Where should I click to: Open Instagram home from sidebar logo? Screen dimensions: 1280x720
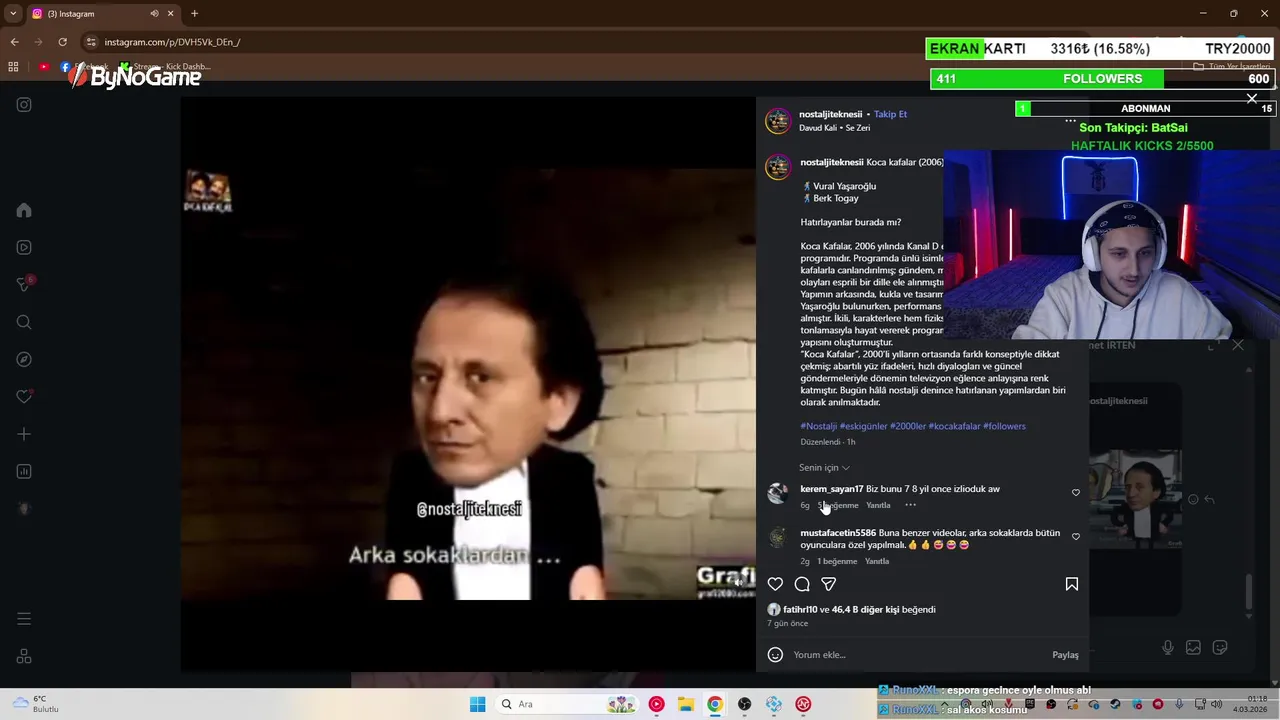coord(24,105)
